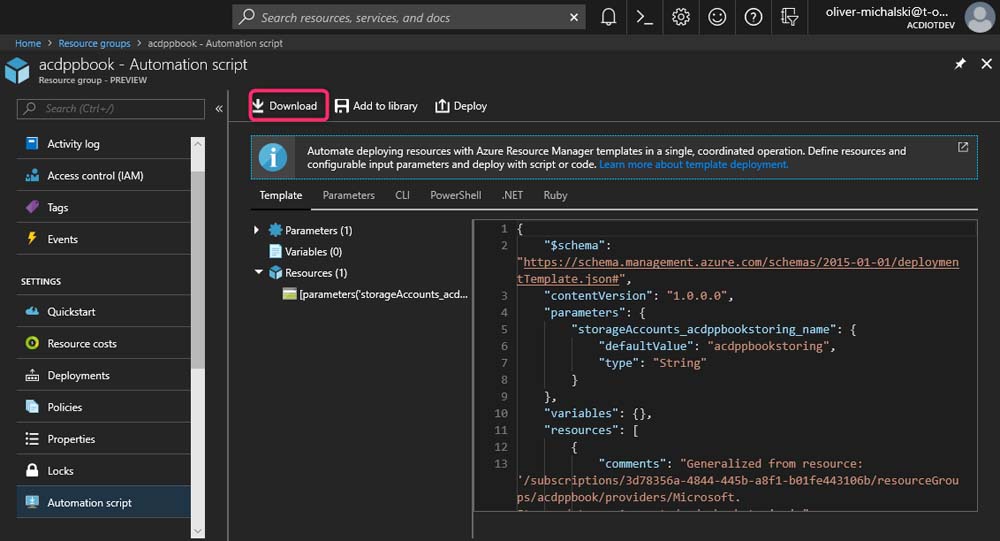The image size is (1000, 541).
Task: Click the Add to library button
Action: 376,106
